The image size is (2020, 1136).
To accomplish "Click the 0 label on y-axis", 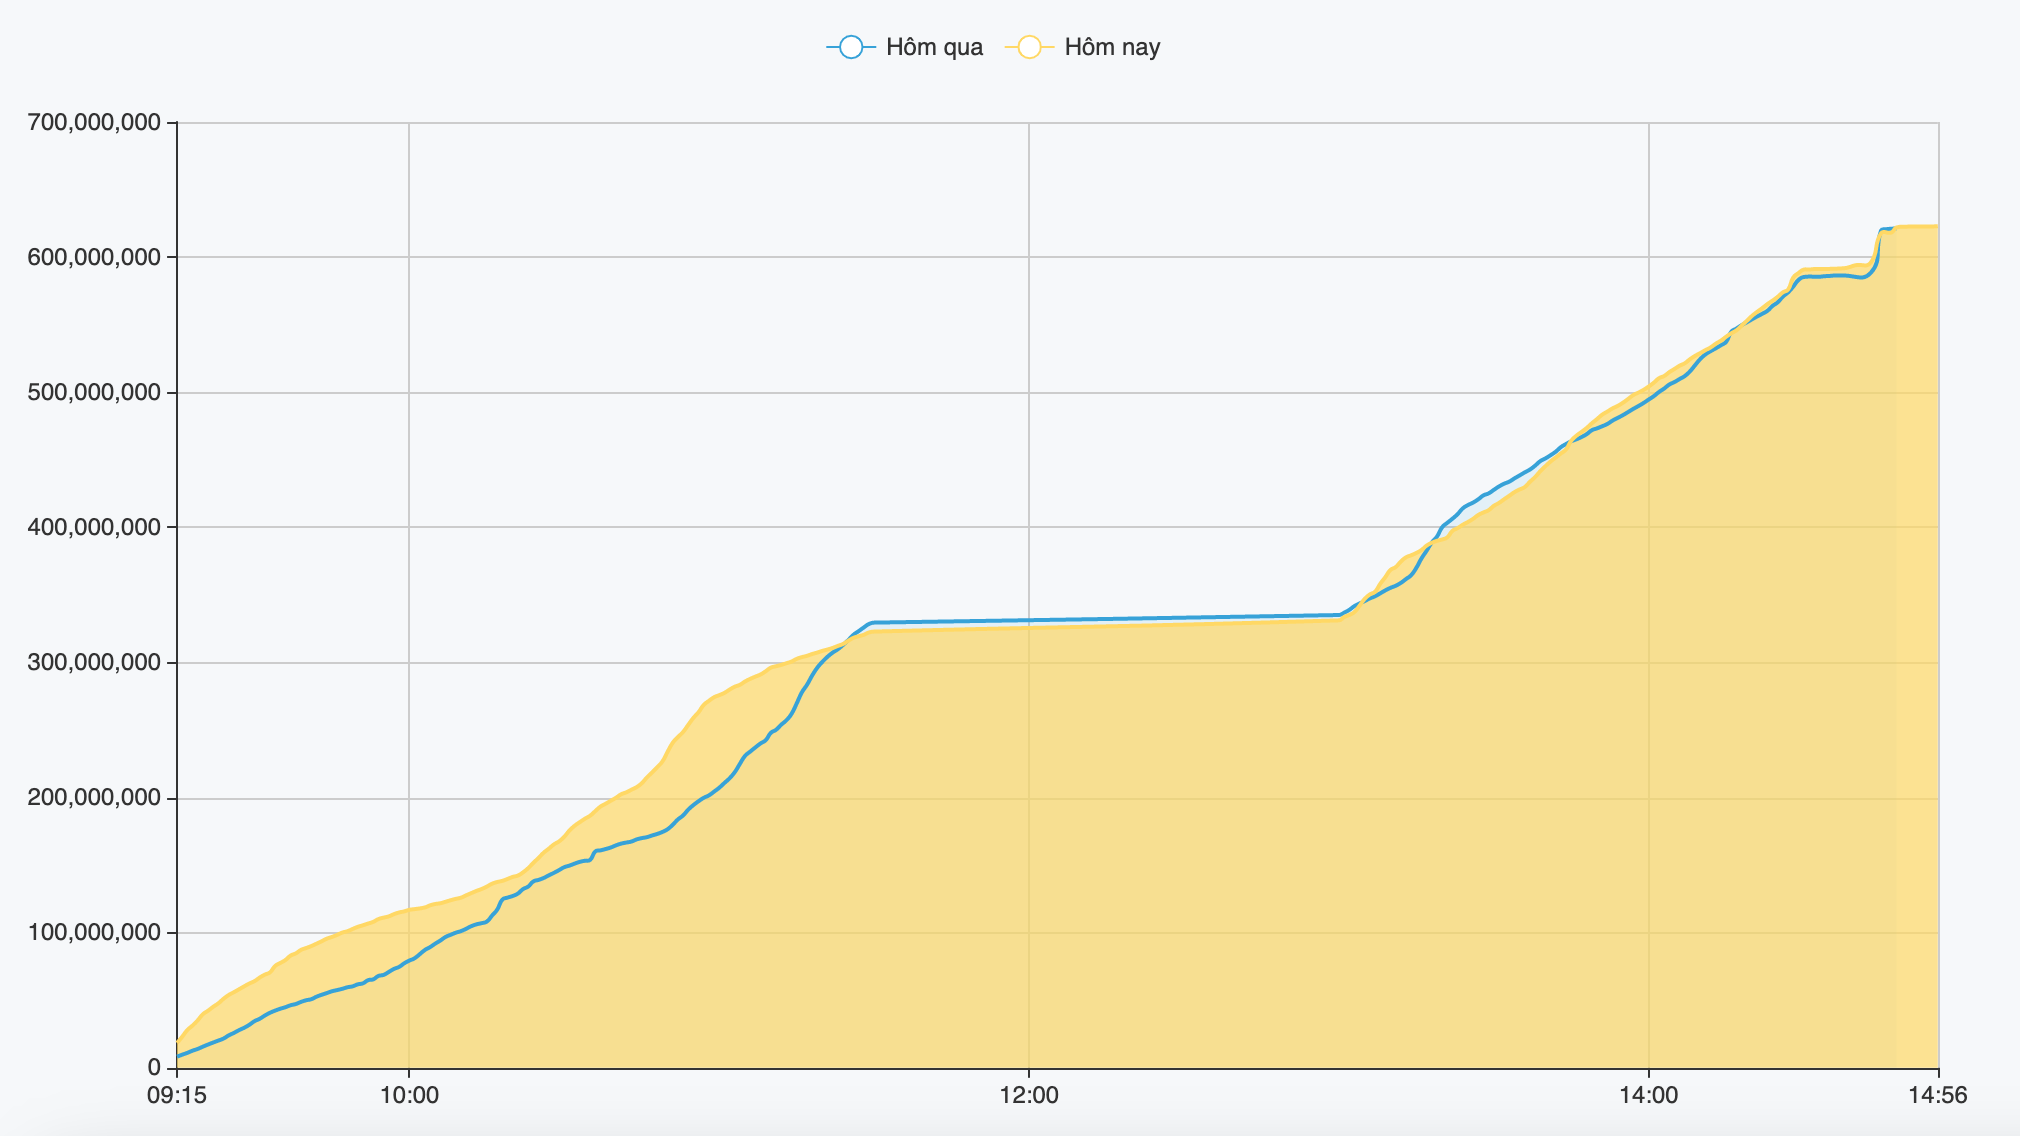I will (153, 1068).
